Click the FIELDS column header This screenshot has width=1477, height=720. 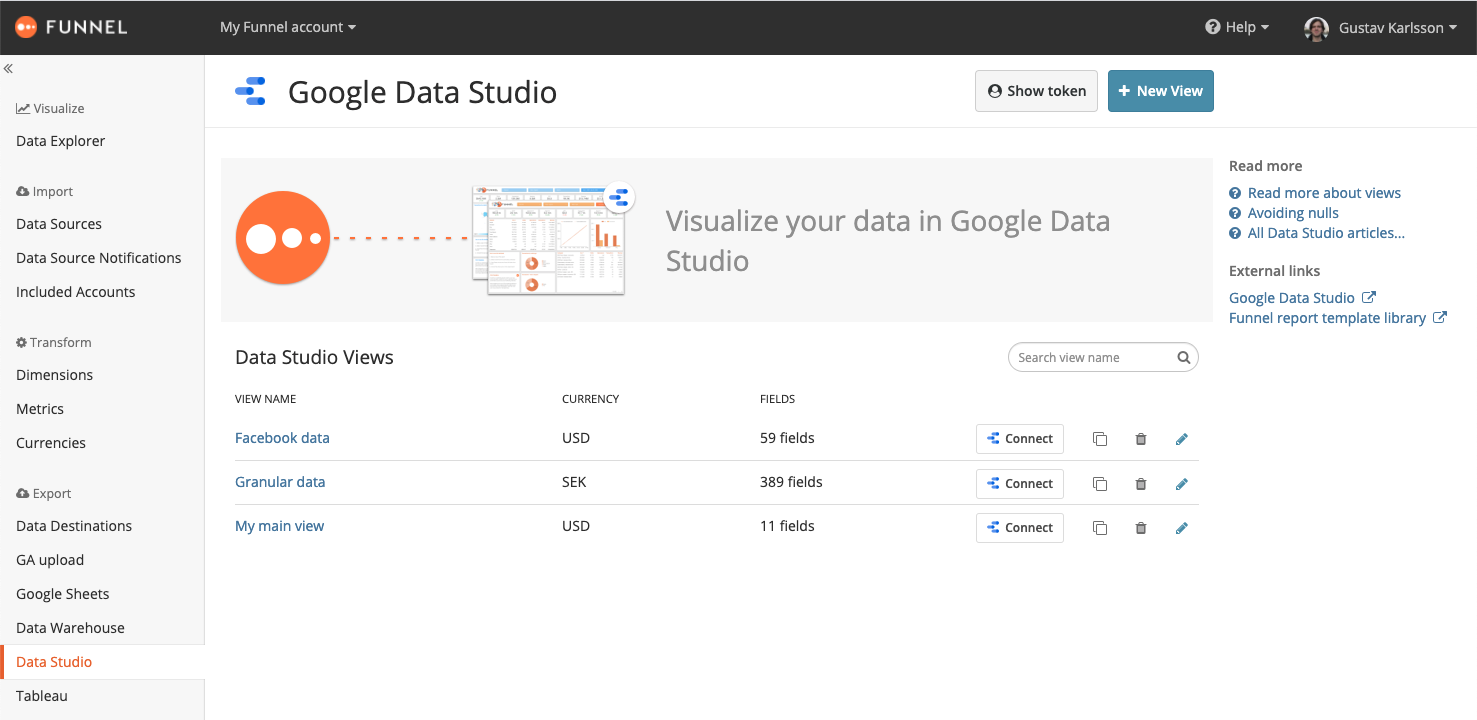777,399
